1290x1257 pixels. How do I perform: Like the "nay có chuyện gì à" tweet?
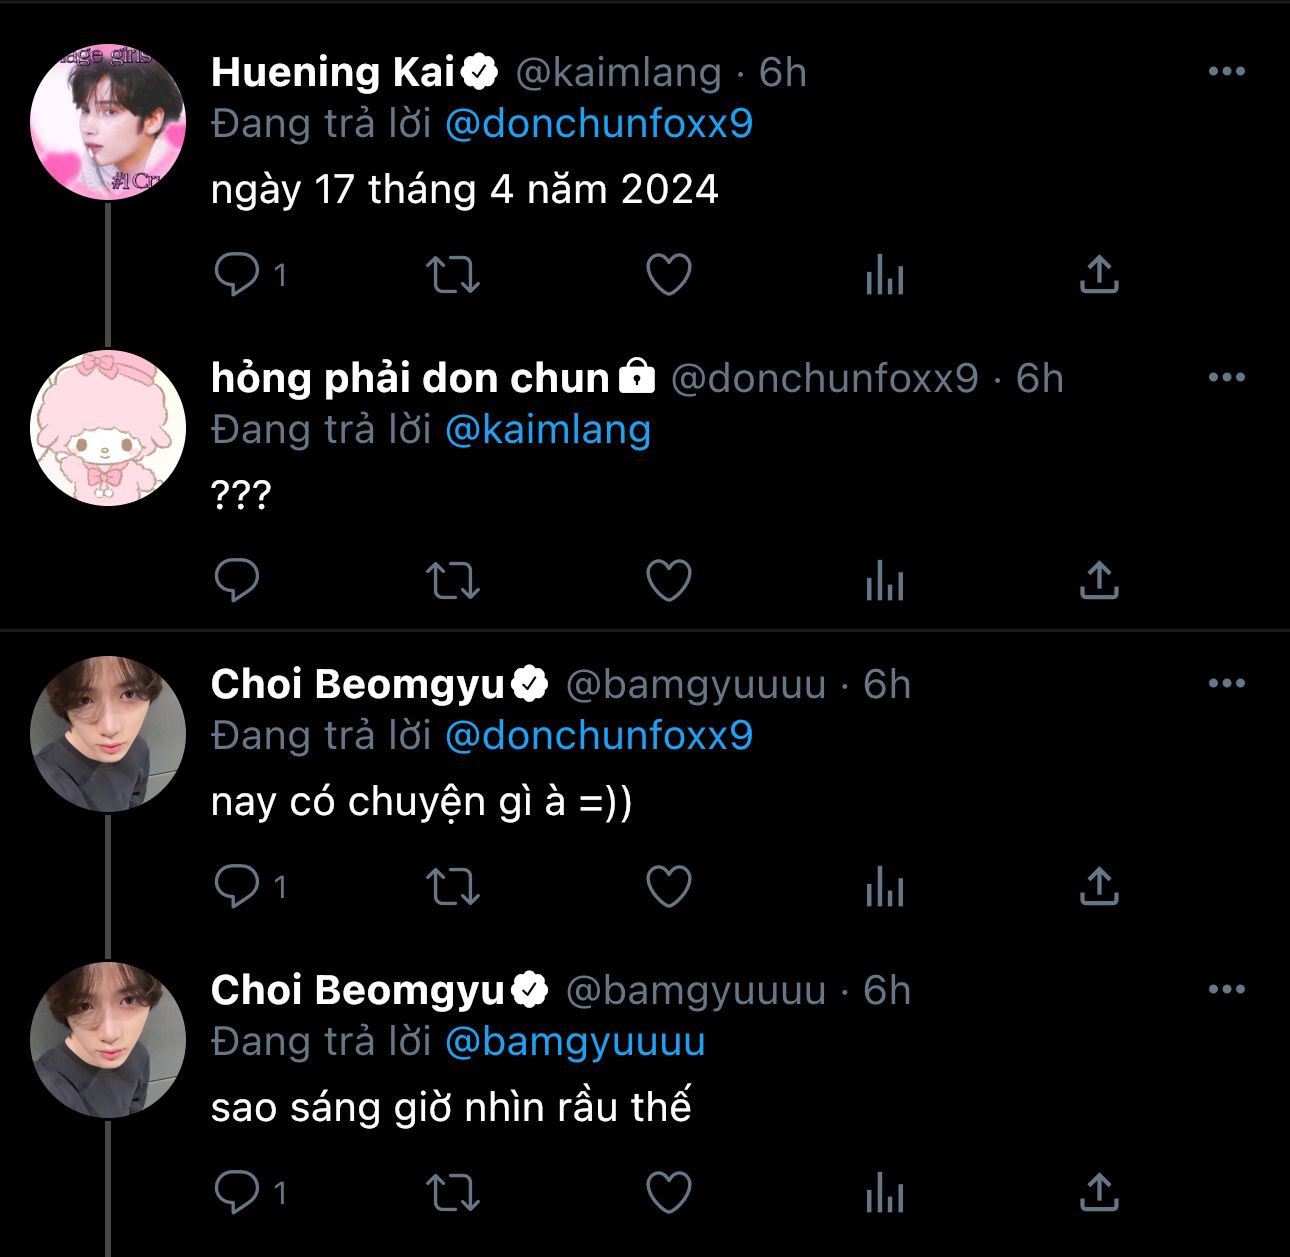point(668,886)
